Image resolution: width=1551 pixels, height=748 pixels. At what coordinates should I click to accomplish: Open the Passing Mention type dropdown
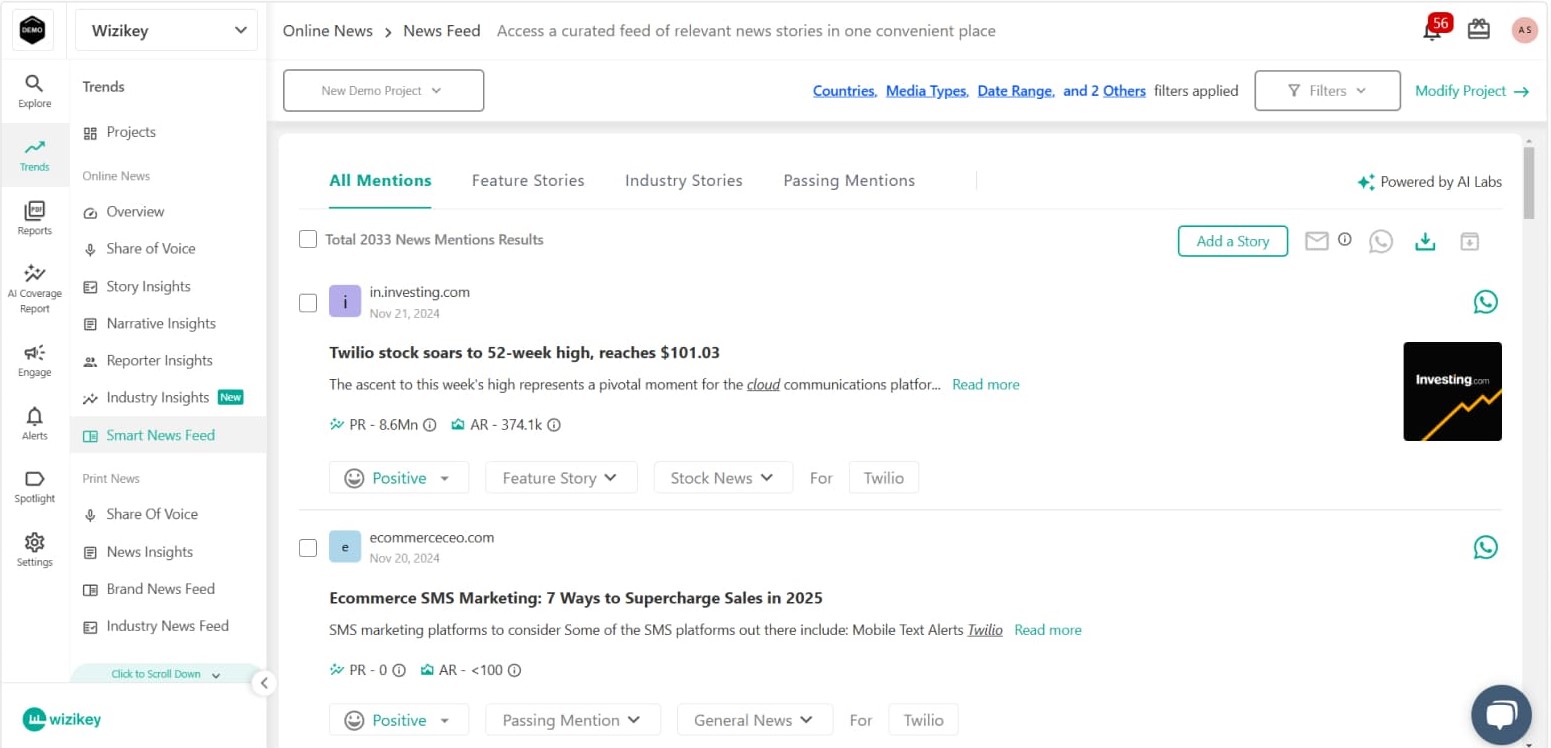[x=573, y=720]
